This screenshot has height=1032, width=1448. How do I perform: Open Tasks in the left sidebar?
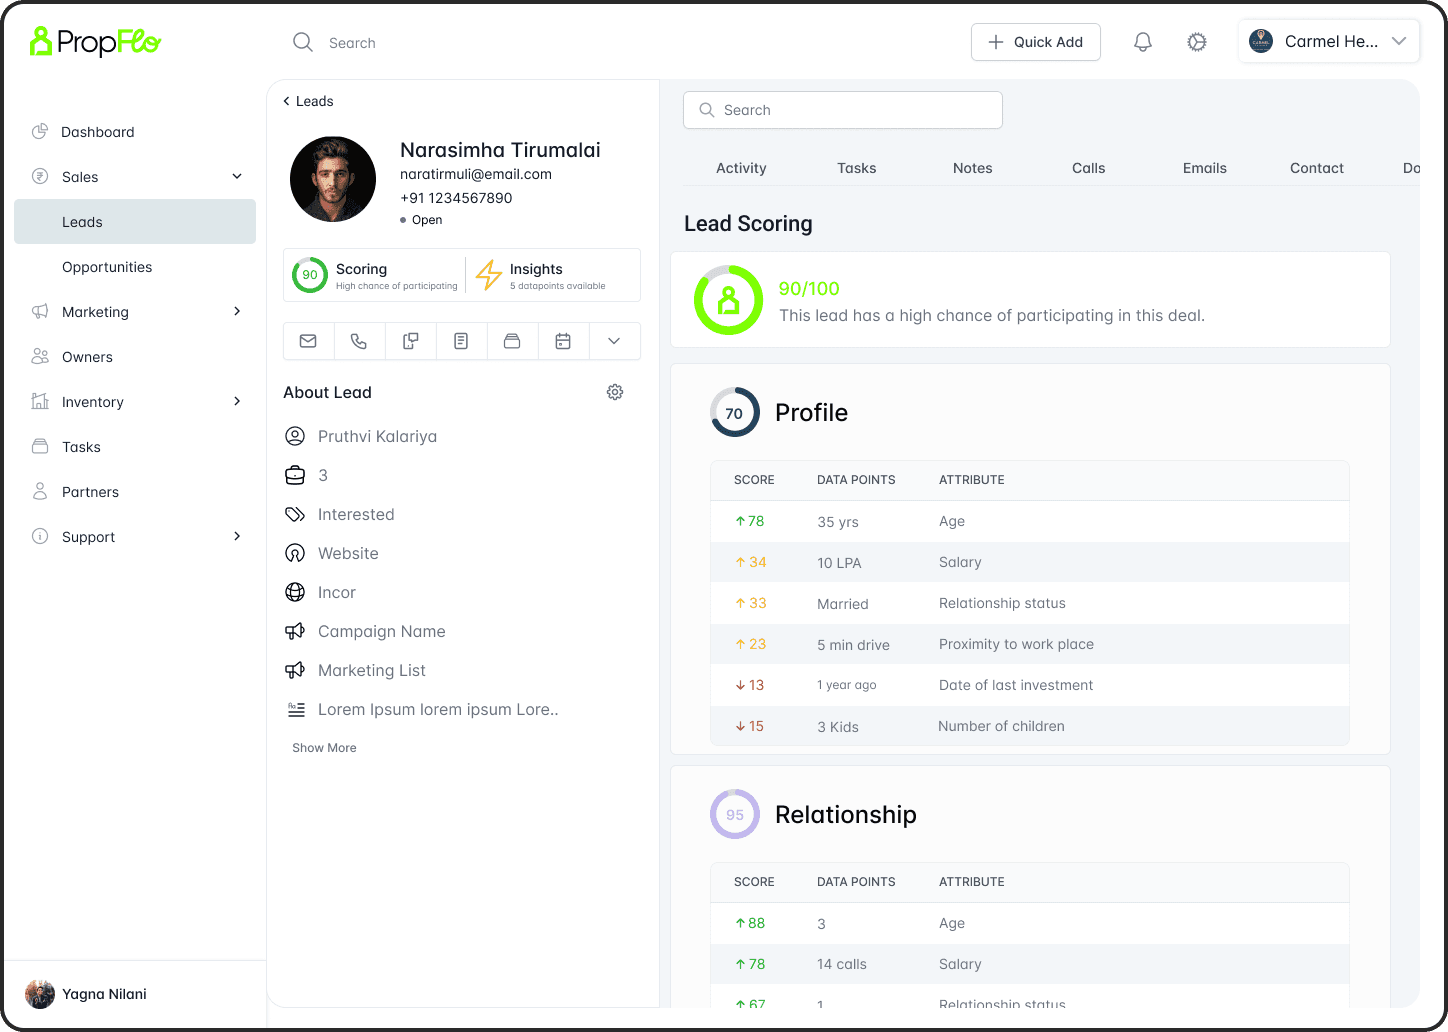(81, 447)
